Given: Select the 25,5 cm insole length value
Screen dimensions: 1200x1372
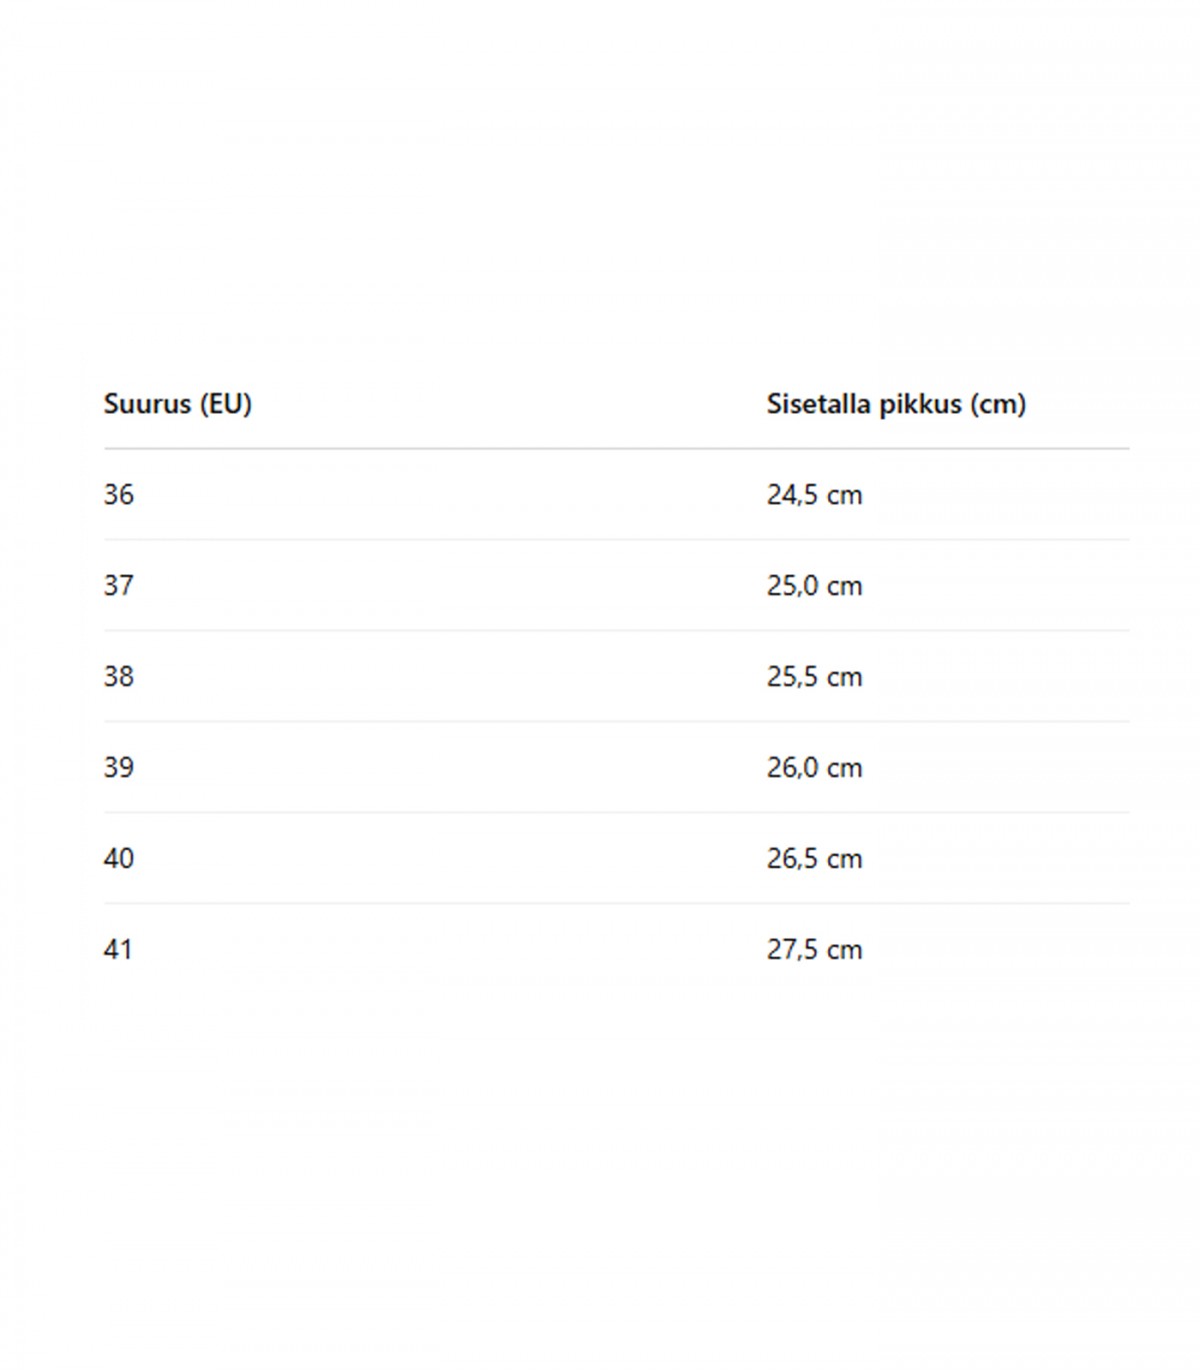Looking at the screenshot, I should (814, 677).
